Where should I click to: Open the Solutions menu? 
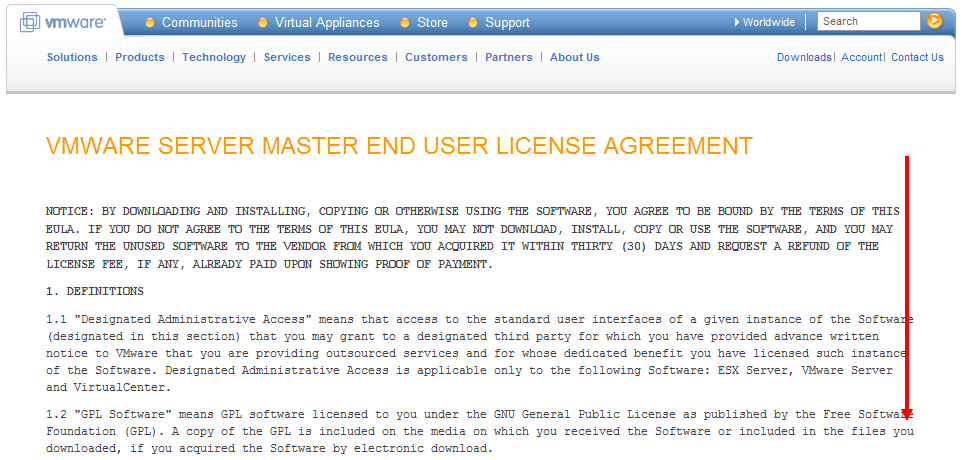(x=72, y=57)
